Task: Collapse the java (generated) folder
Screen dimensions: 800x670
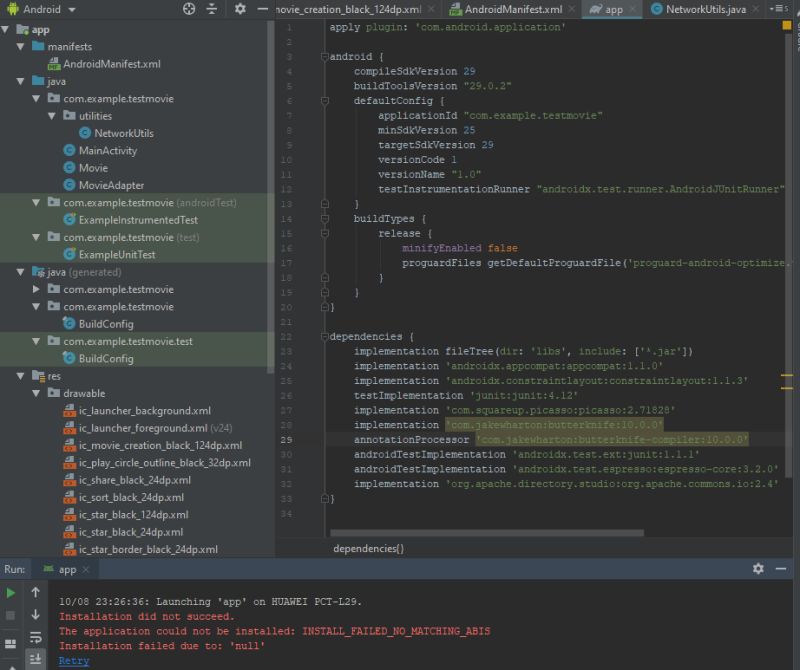Action: [x=20, y=272]
